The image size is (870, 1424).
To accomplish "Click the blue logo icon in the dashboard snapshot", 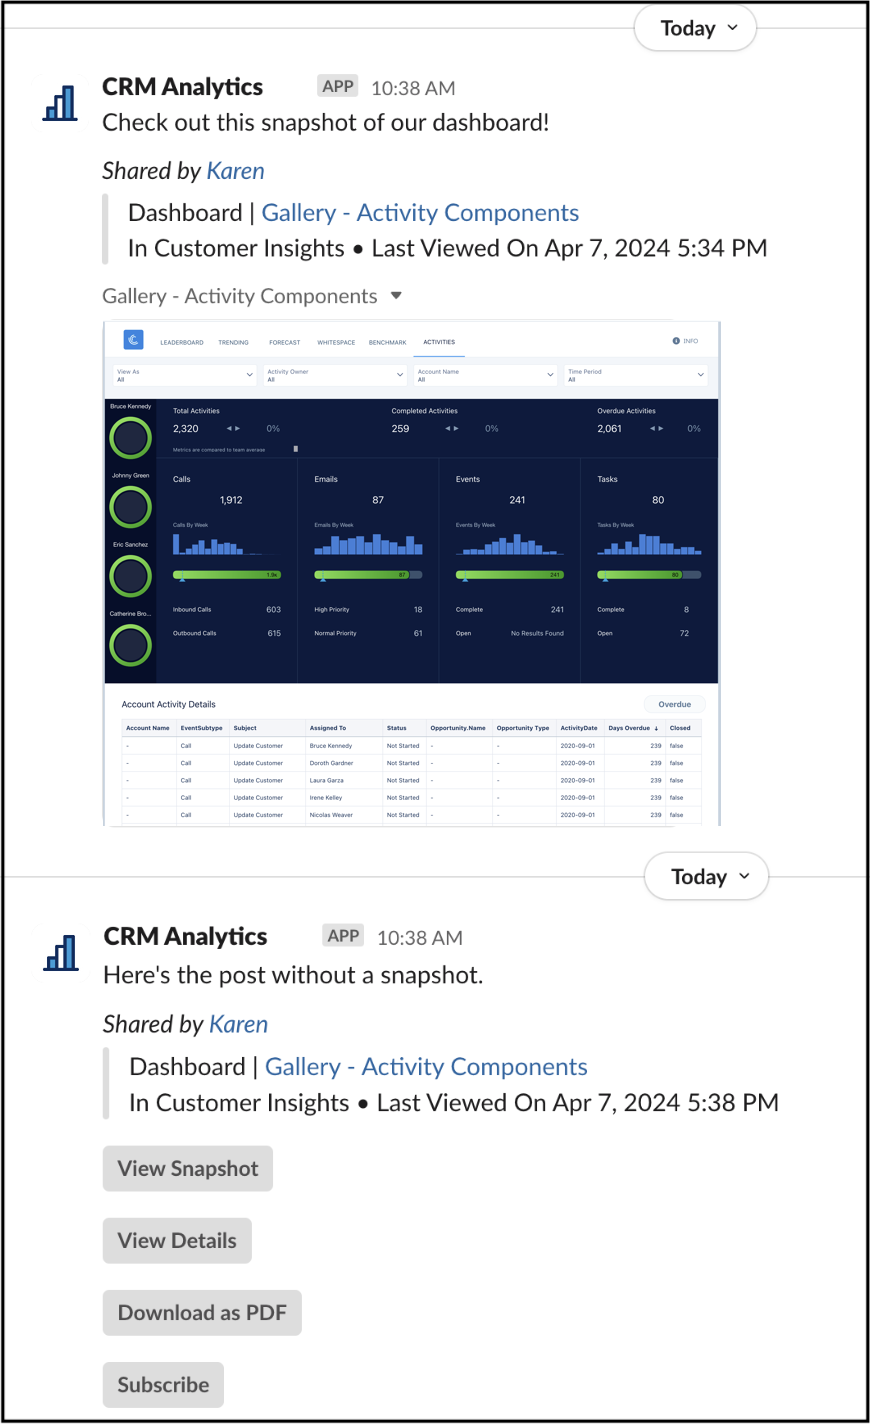I will click(x=133, y=341).
